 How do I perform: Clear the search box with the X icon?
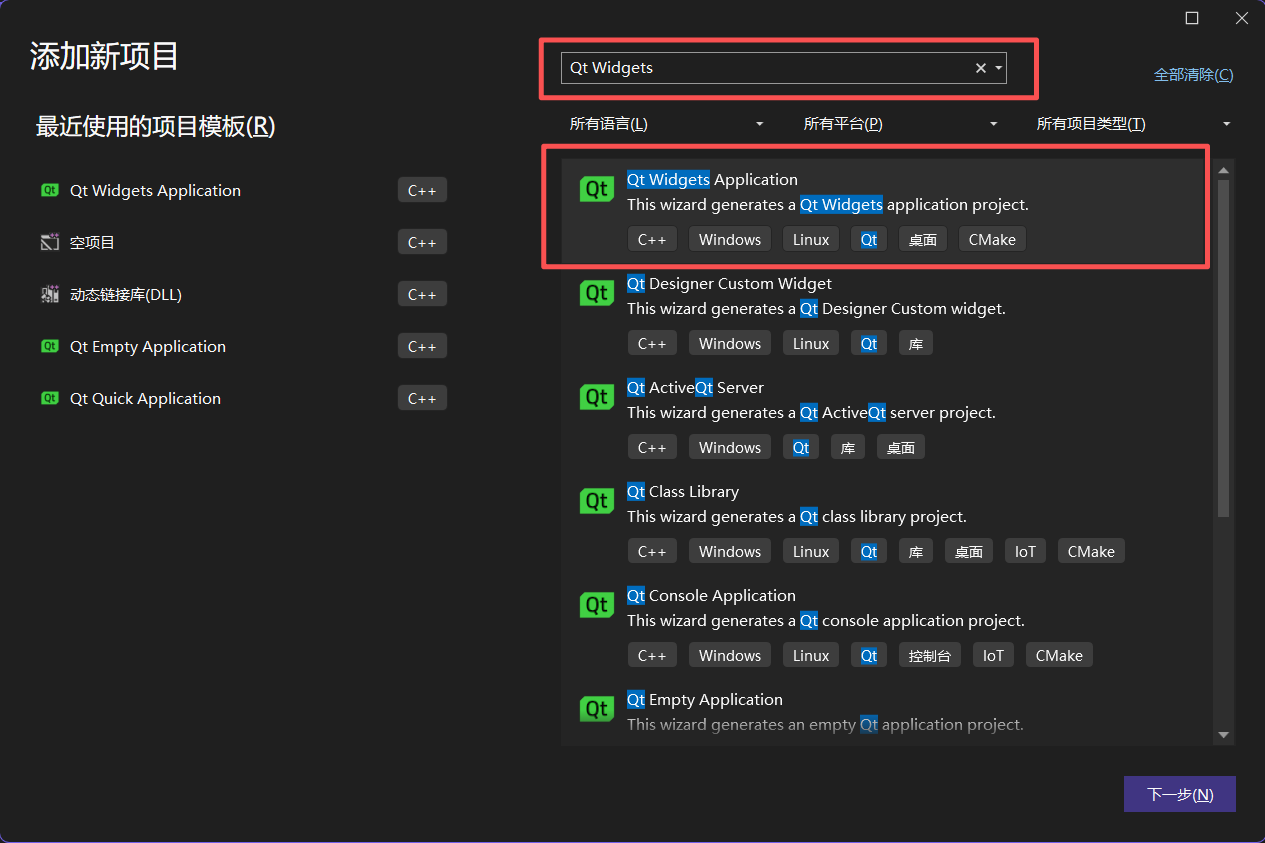pyautogui.click(x=981, y=68)
